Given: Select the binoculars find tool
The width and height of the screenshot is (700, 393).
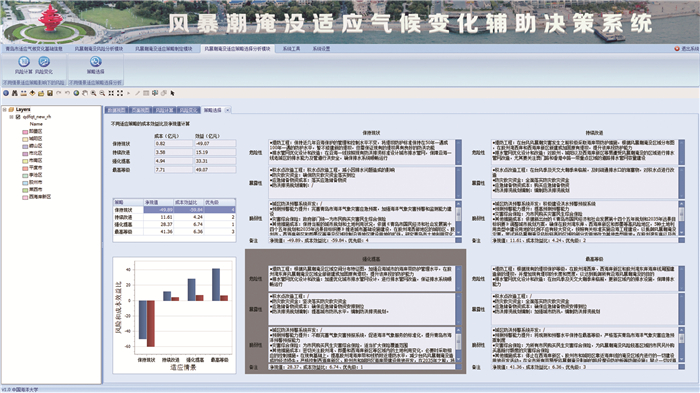Looking at the screenshot, I should coord(15,93).
